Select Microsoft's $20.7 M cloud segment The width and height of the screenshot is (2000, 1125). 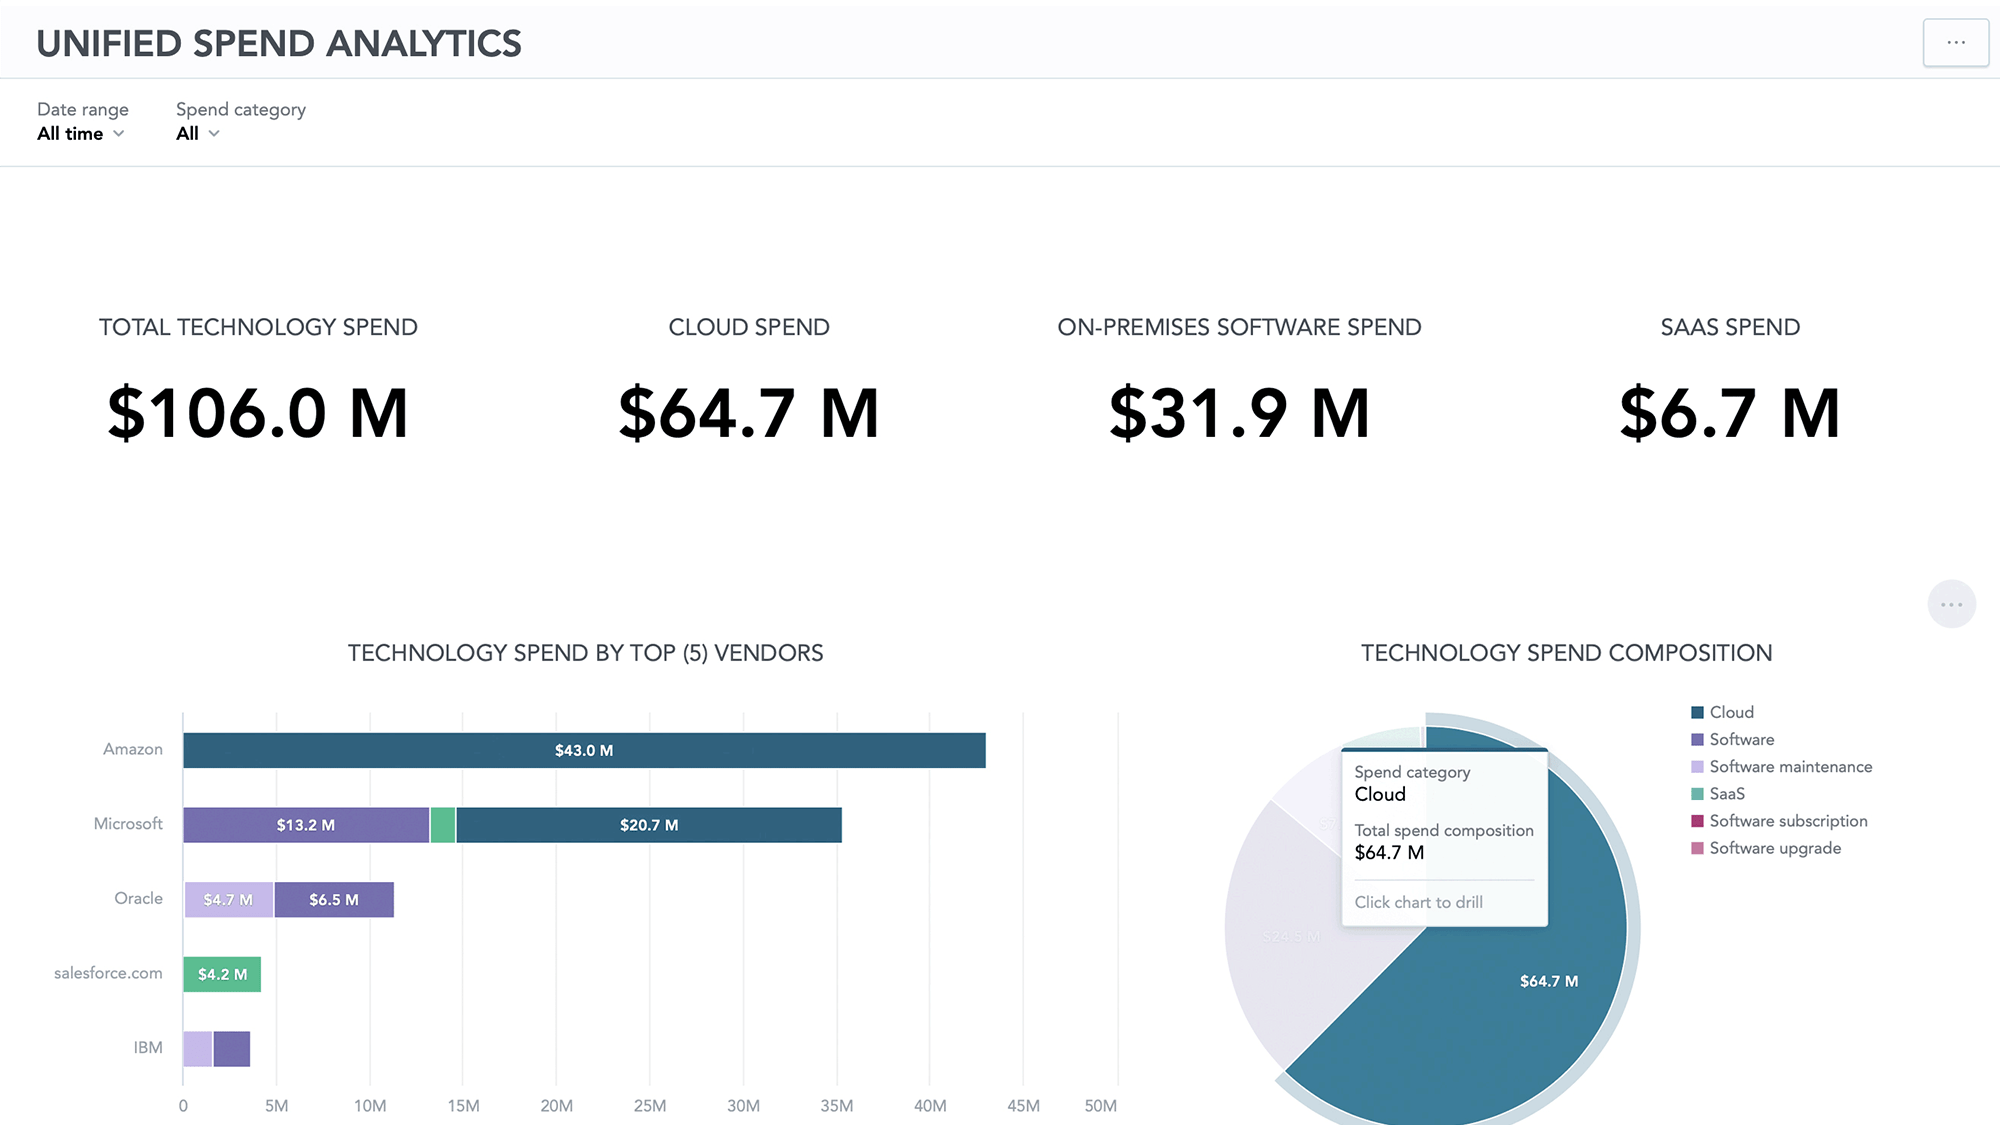point(649,825)
